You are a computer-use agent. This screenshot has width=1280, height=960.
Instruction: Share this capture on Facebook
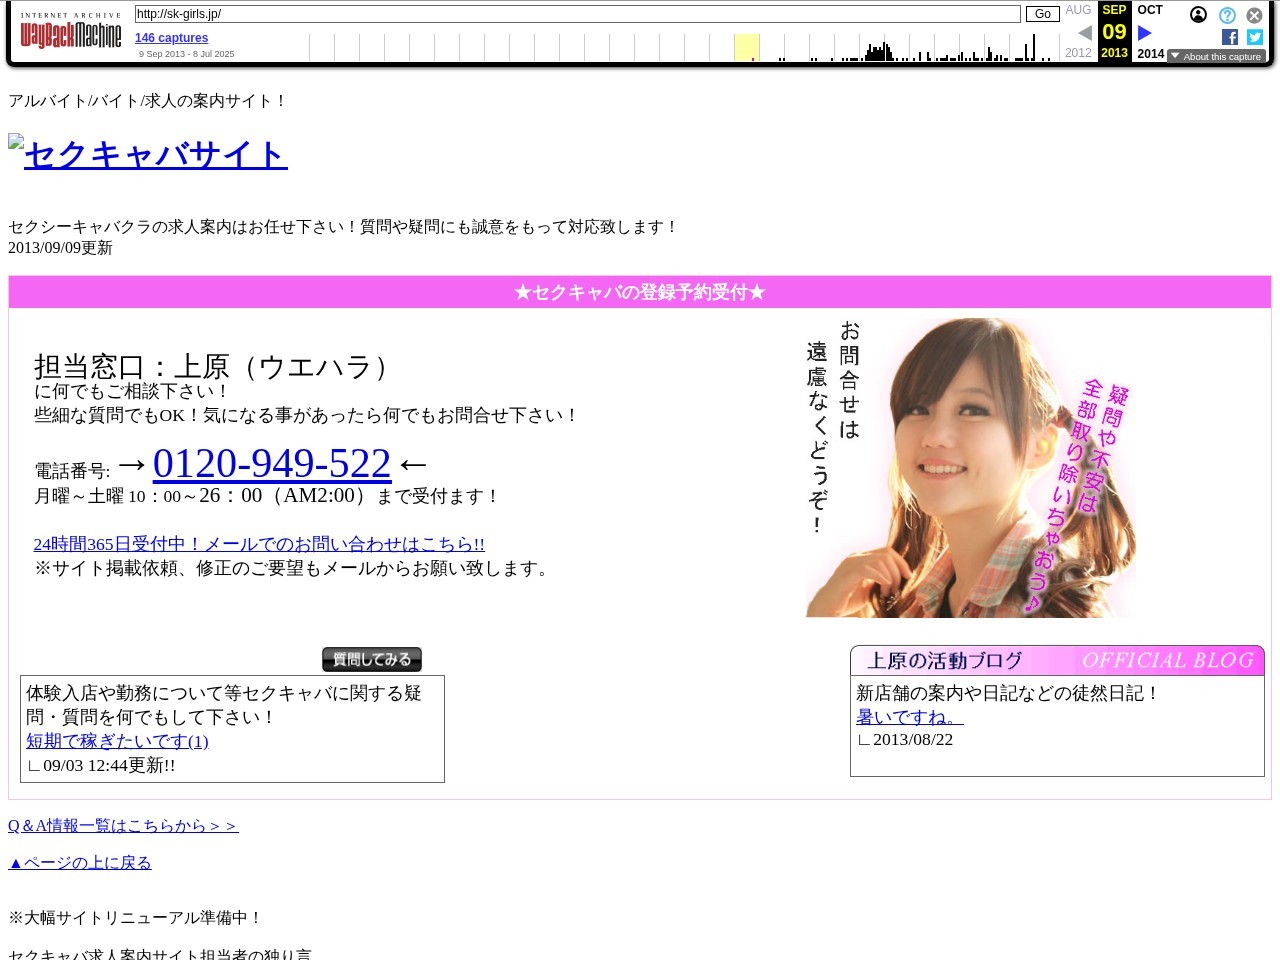tap(1229, 37)
